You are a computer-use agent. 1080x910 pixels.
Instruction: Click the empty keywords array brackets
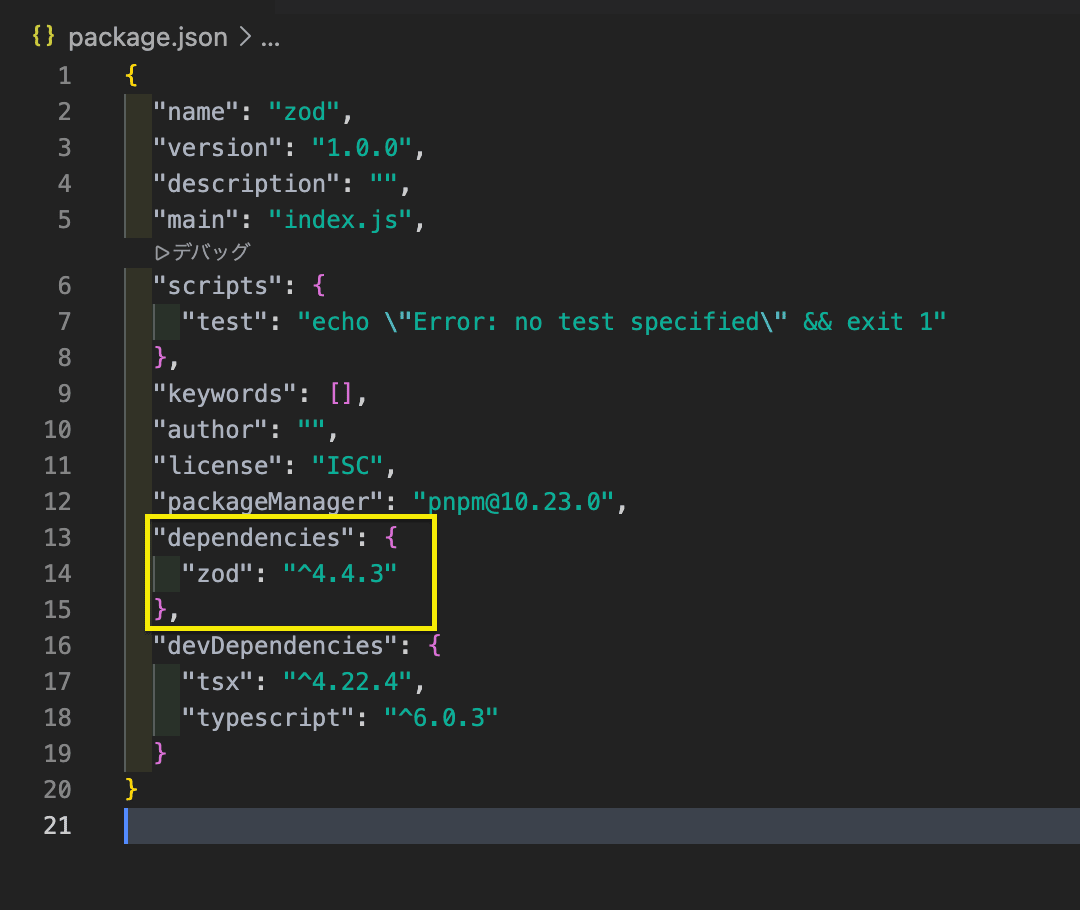pos(340,393)
